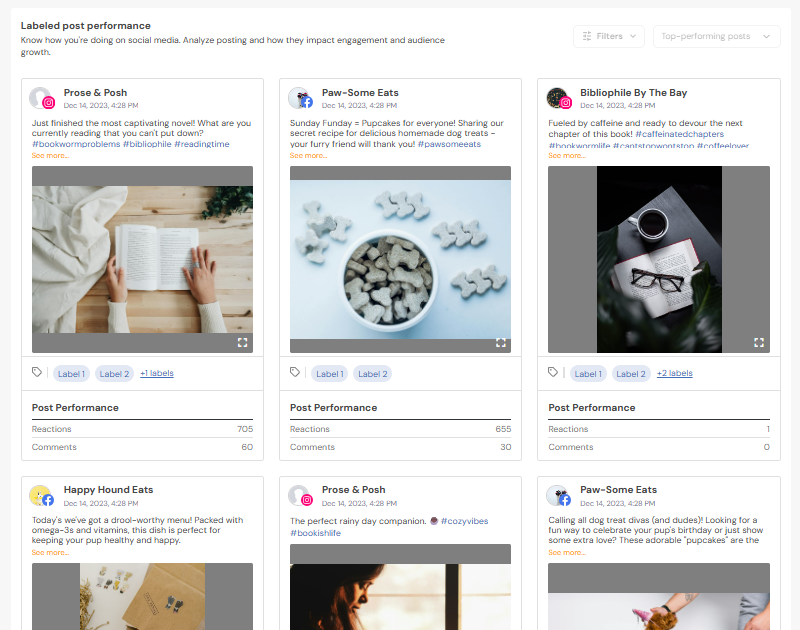
Task: Follow the #cozyvibes hashtag
Action: tap(464, 521)
